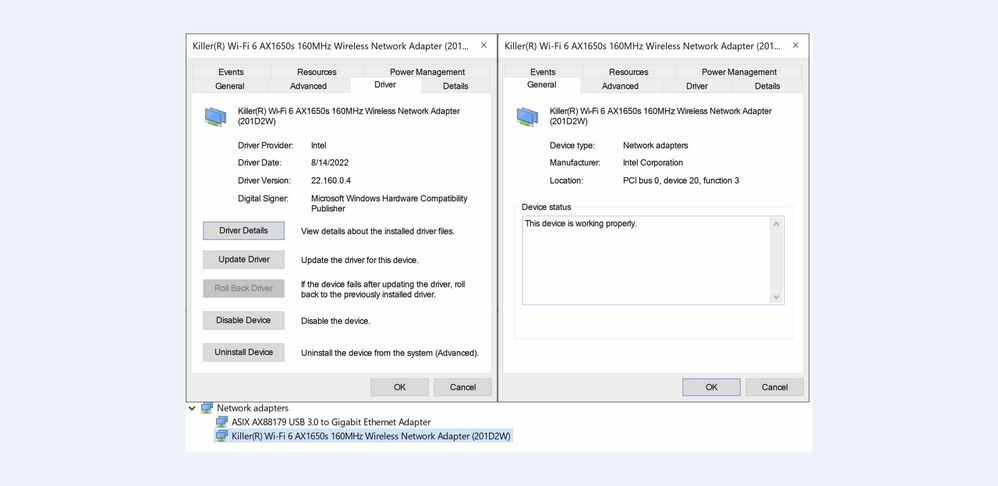Open the Resources tab in the right dialog
Viewport: 998px width, 486px height.
point(628,72)
